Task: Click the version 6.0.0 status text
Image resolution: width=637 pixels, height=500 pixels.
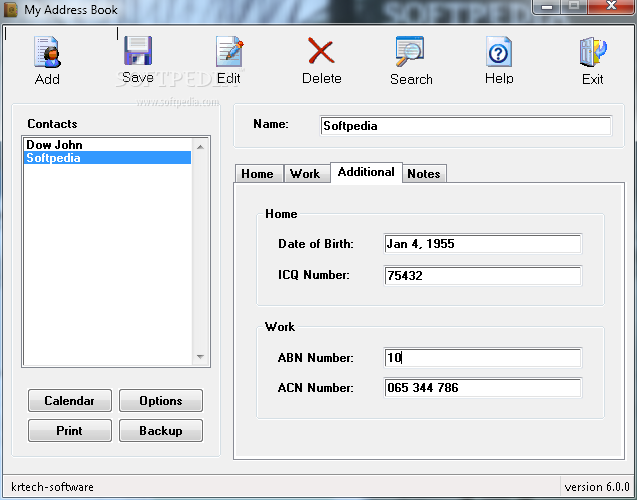Action: point(597,487)
